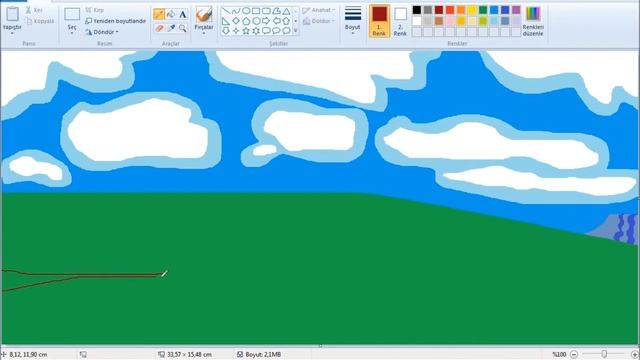Expand the full shapes gallery
This screenshot has height=360, width=640.
click(296, 31)
